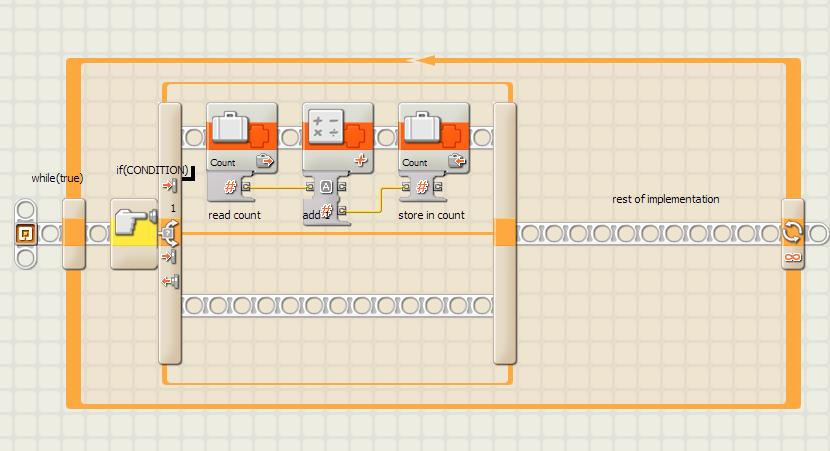Click the switch block's closing end bar
The image size is (830, 451).
[505, 233]
